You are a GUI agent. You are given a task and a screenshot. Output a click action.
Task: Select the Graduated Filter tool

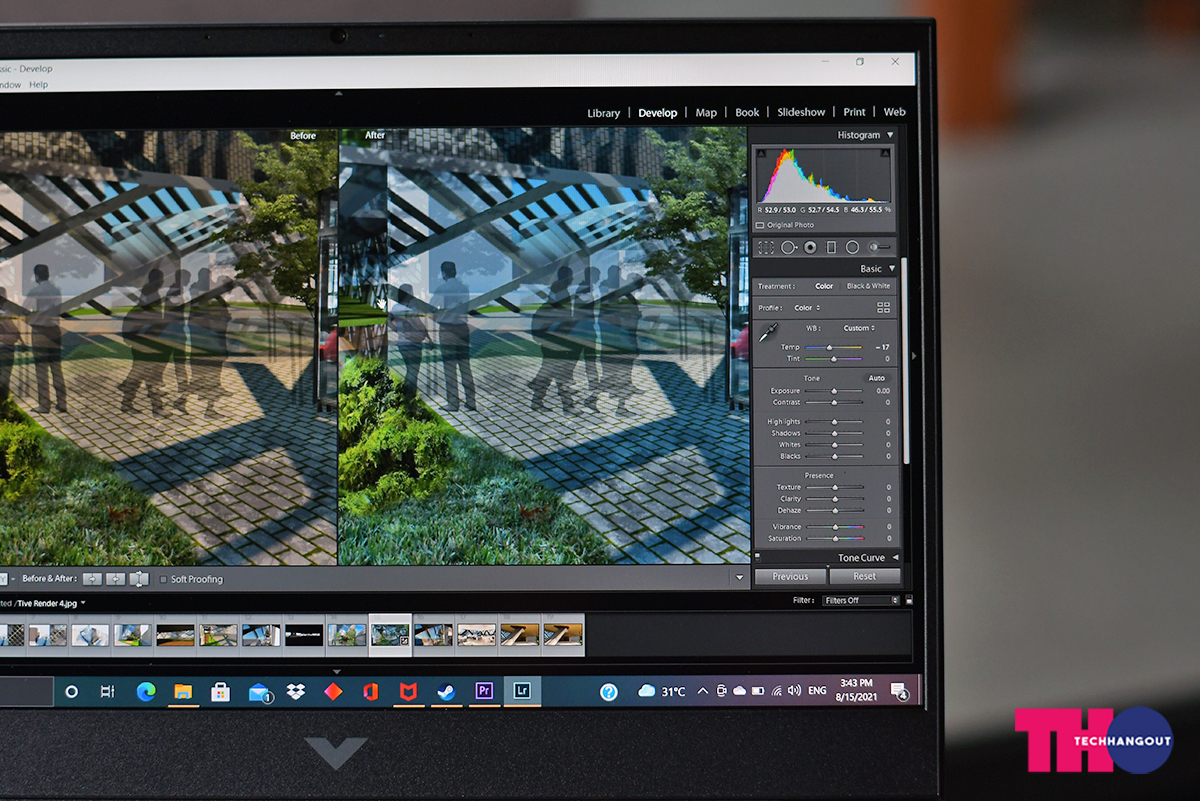[x=831, y=247]
